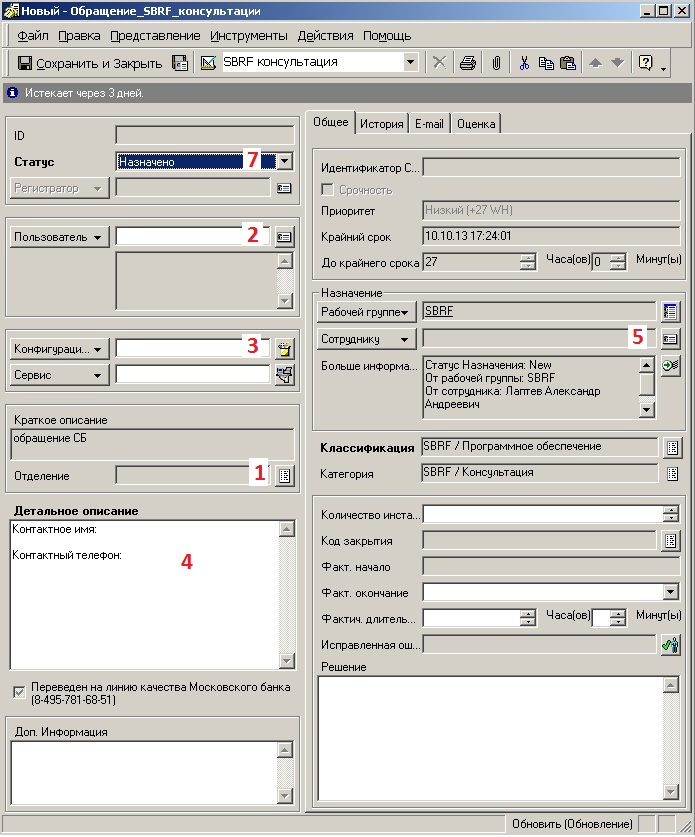Click the down arrow next record icon
The image size is (695, 837).
617,63
